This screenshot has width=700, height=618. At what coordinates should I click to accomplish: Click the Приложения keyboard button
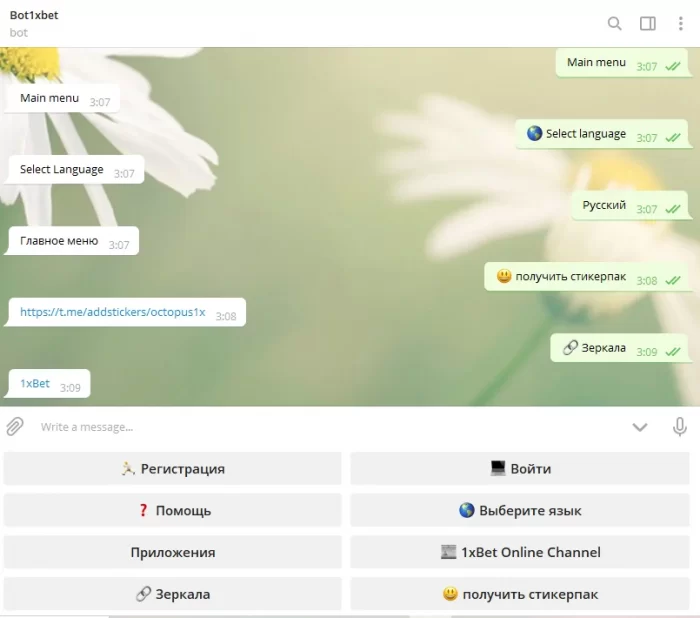172,552
